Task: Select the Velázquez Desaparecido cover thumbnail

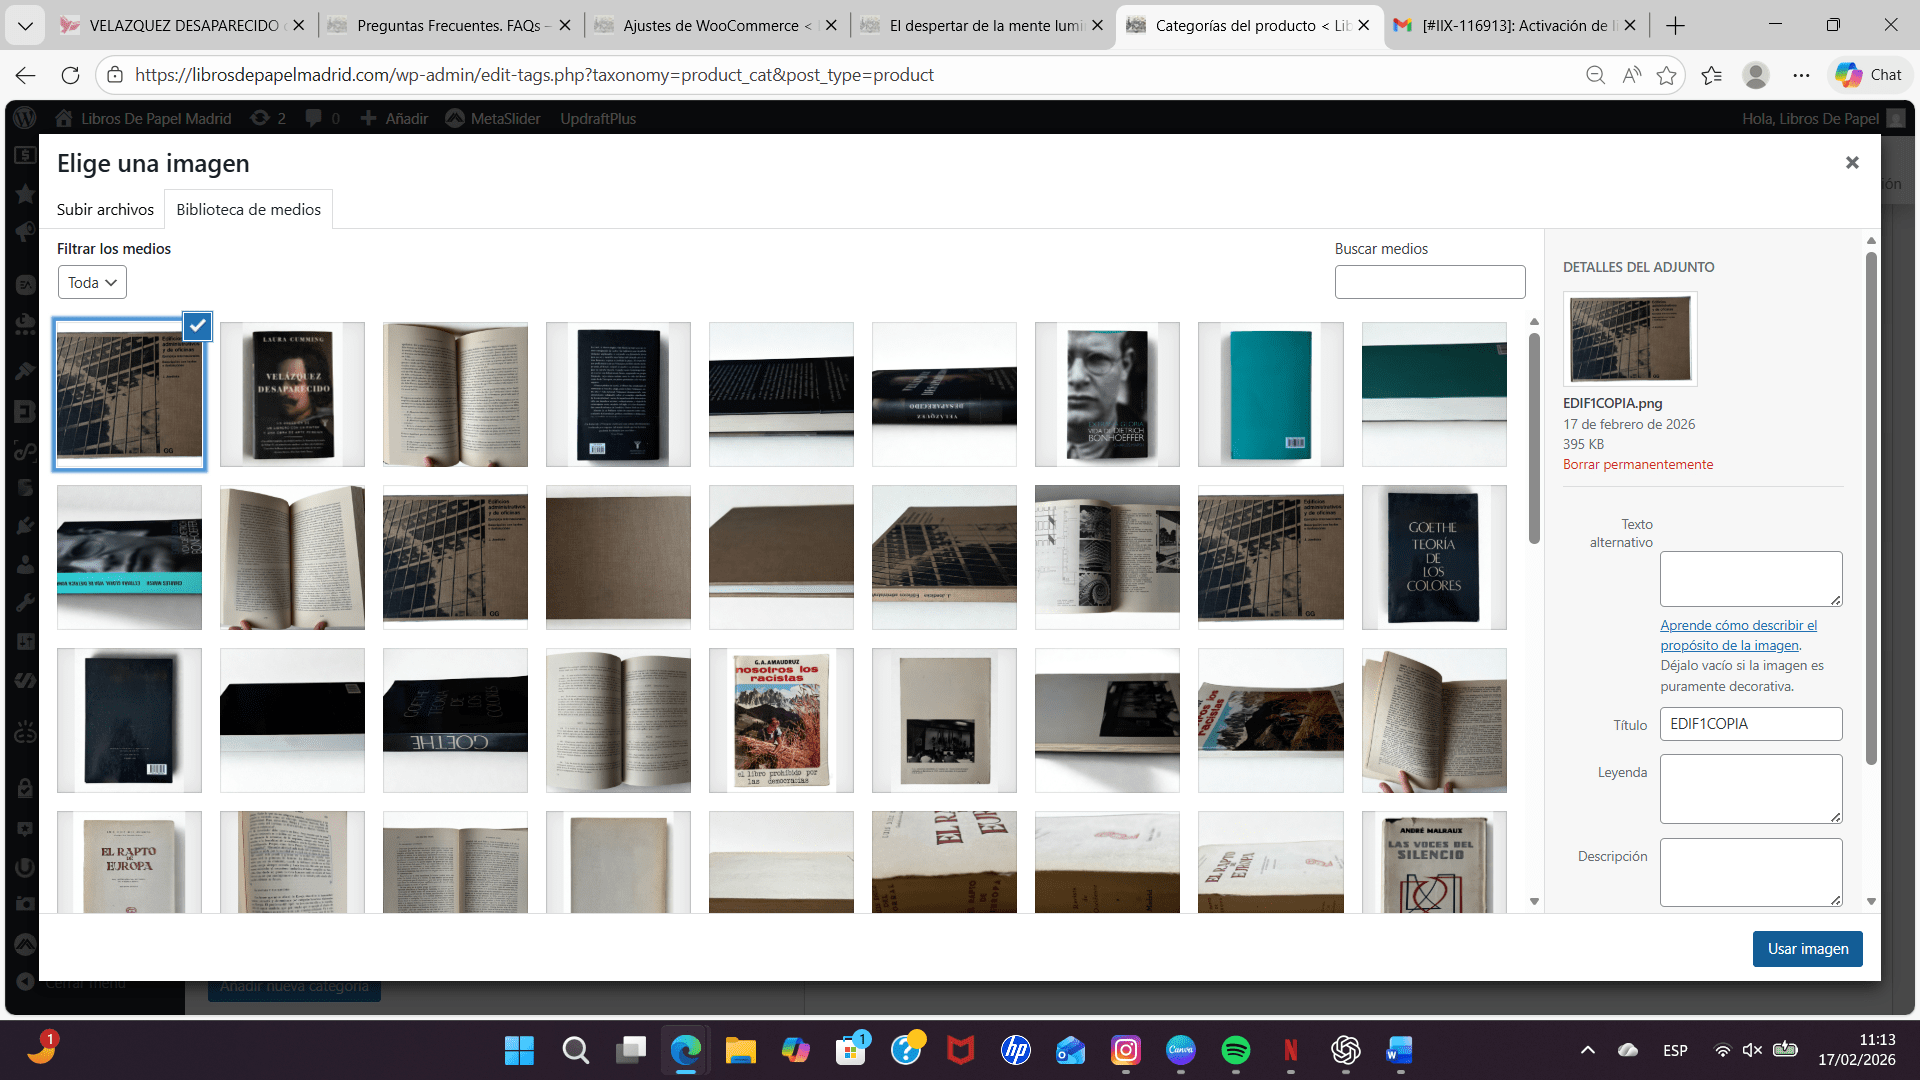Action: tap(292, 394)
